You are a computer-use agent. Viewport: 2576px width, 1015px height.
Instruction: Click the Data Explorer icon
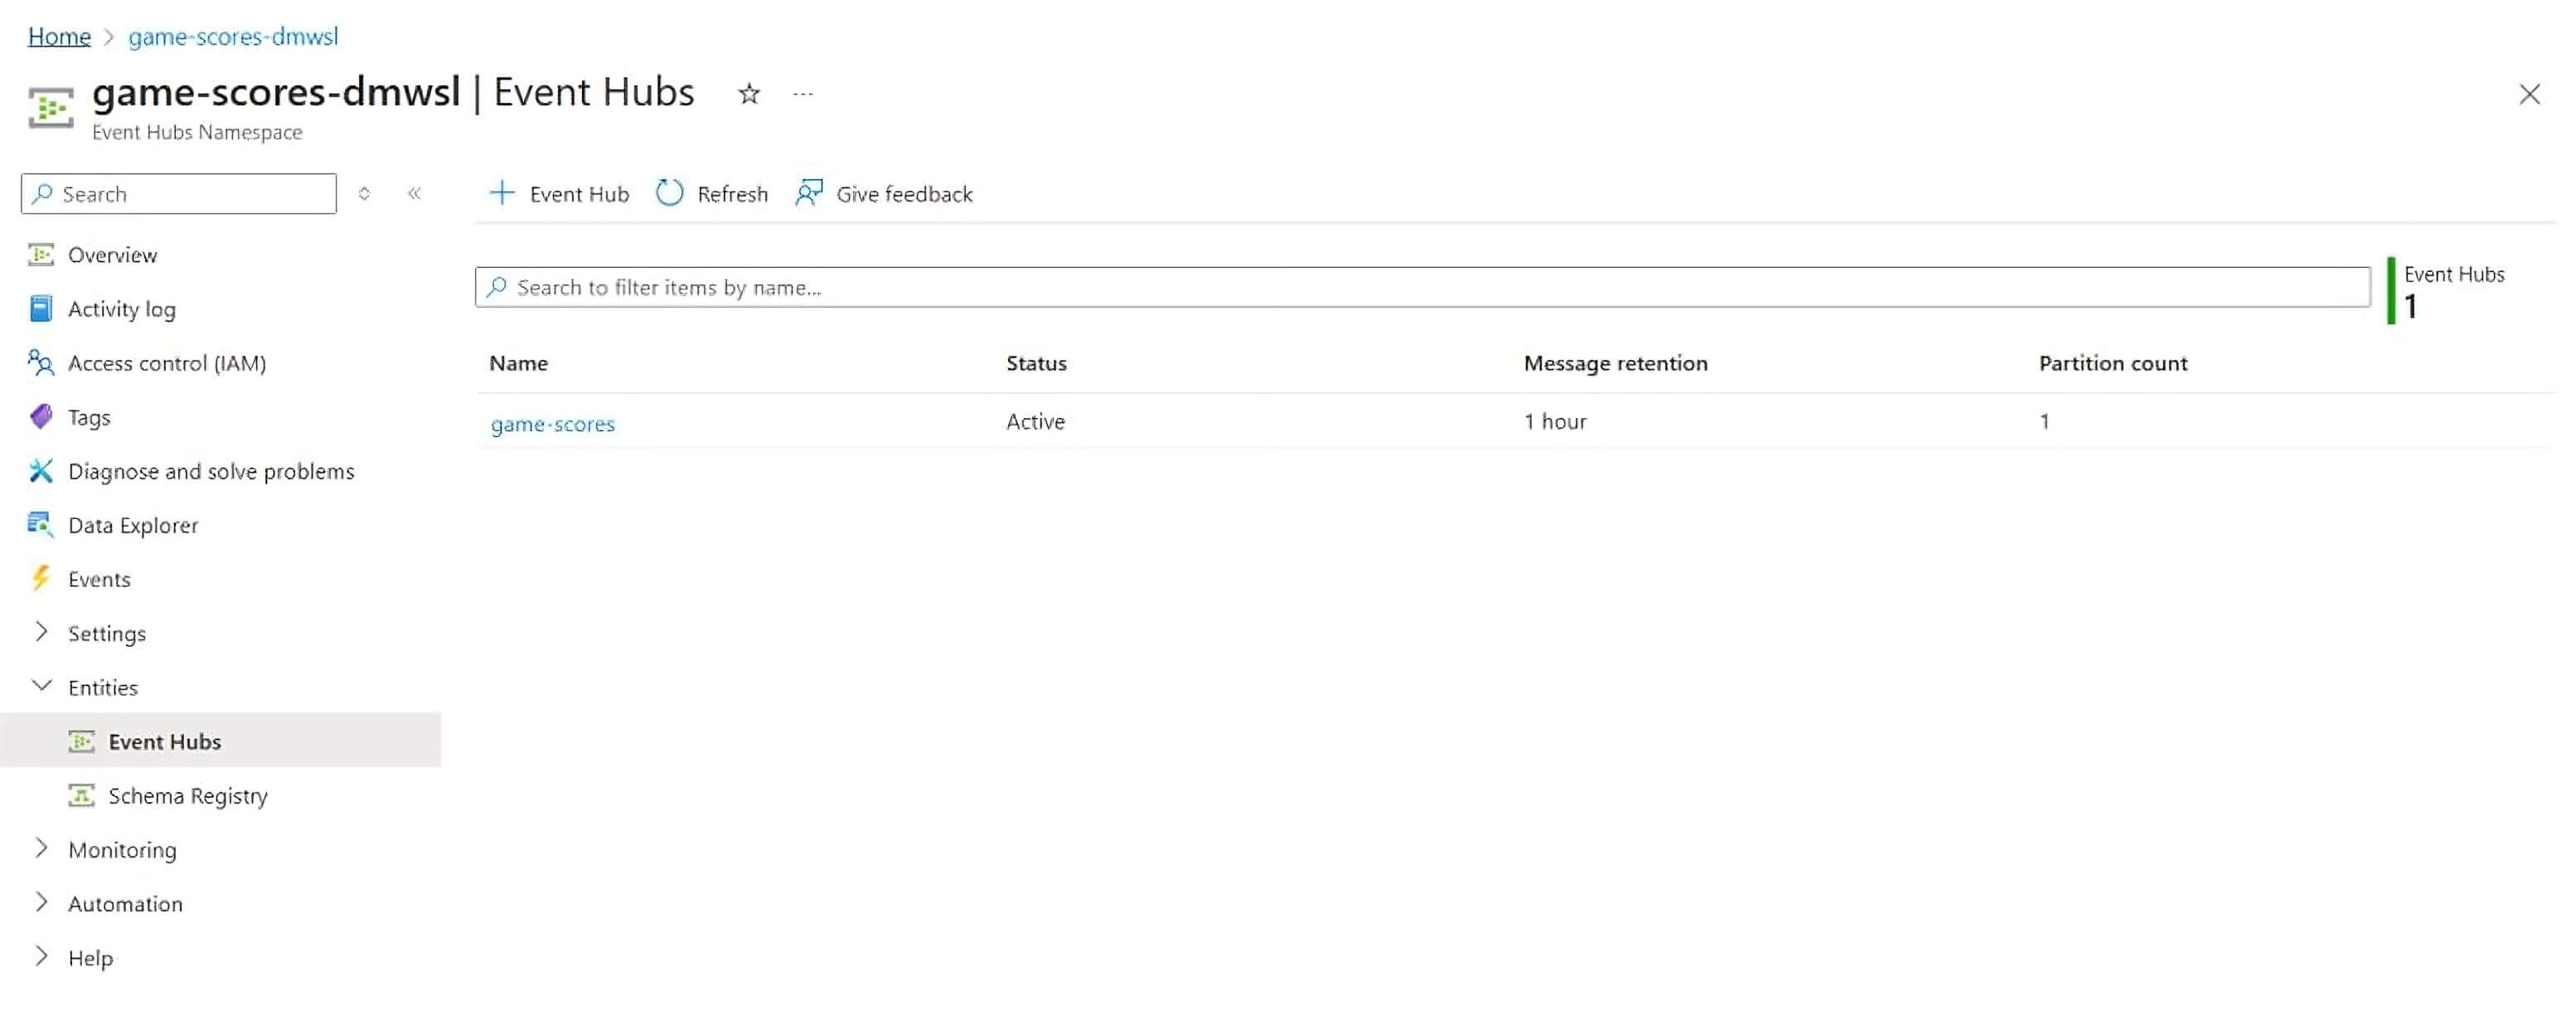coord(41,524)
